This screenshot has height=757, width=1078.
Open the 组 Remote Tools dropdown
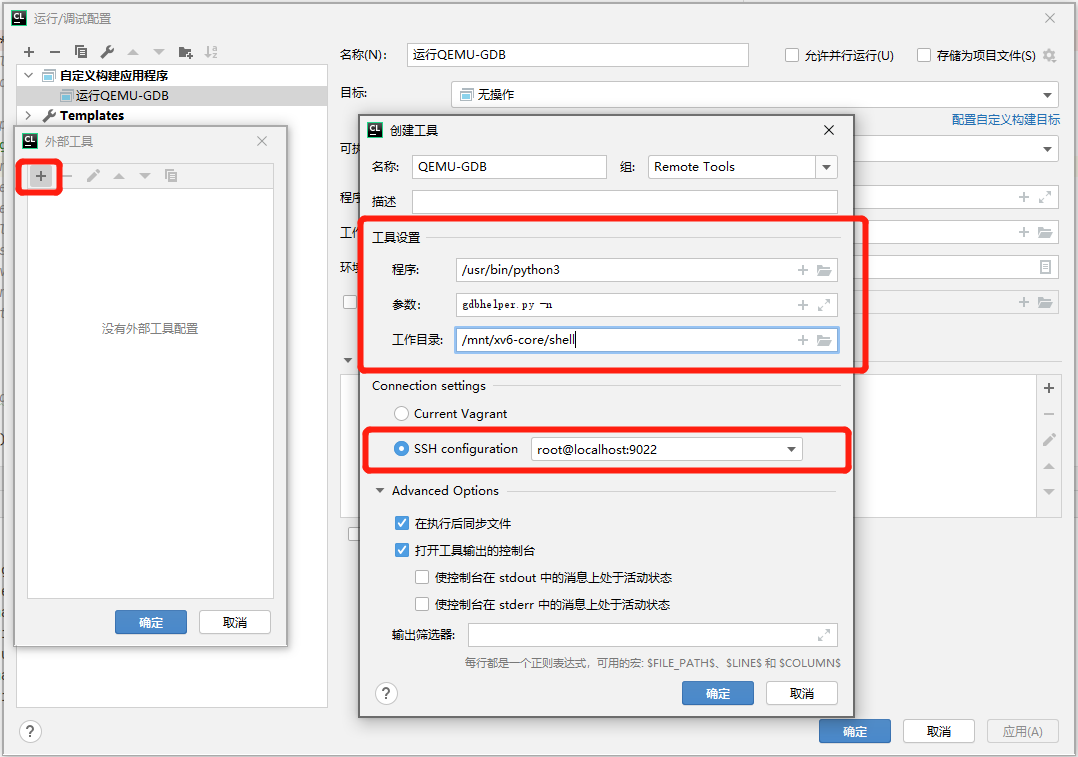point(826,167)
